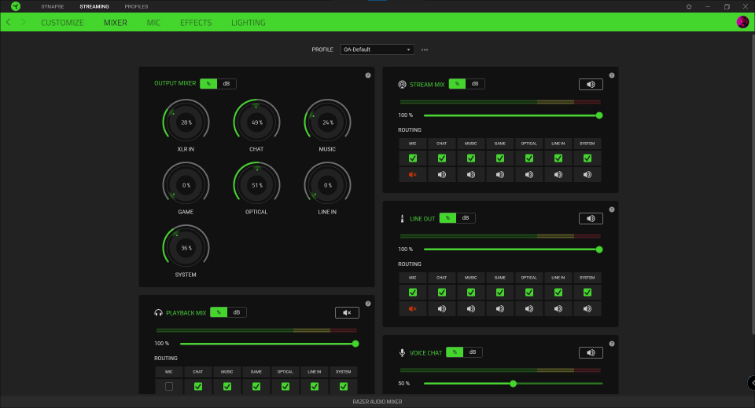
Task: Click the XLR IN volume knob
Action: [186, 122]
